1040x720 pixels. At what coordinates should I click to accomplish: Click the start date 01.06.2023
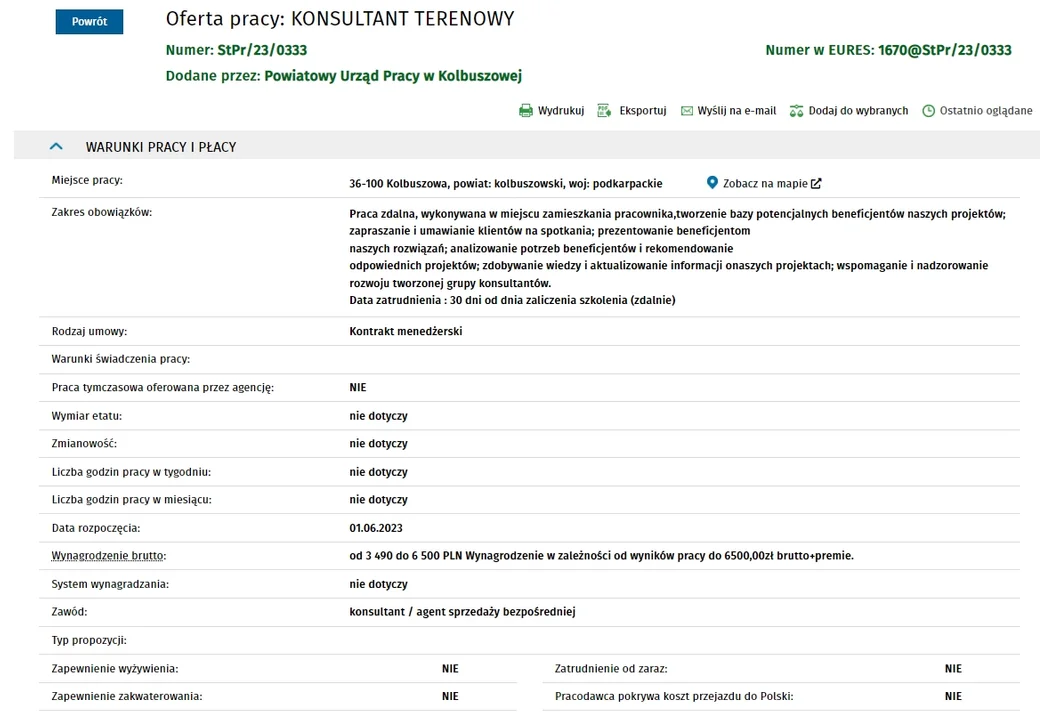[x=375, y=528]
